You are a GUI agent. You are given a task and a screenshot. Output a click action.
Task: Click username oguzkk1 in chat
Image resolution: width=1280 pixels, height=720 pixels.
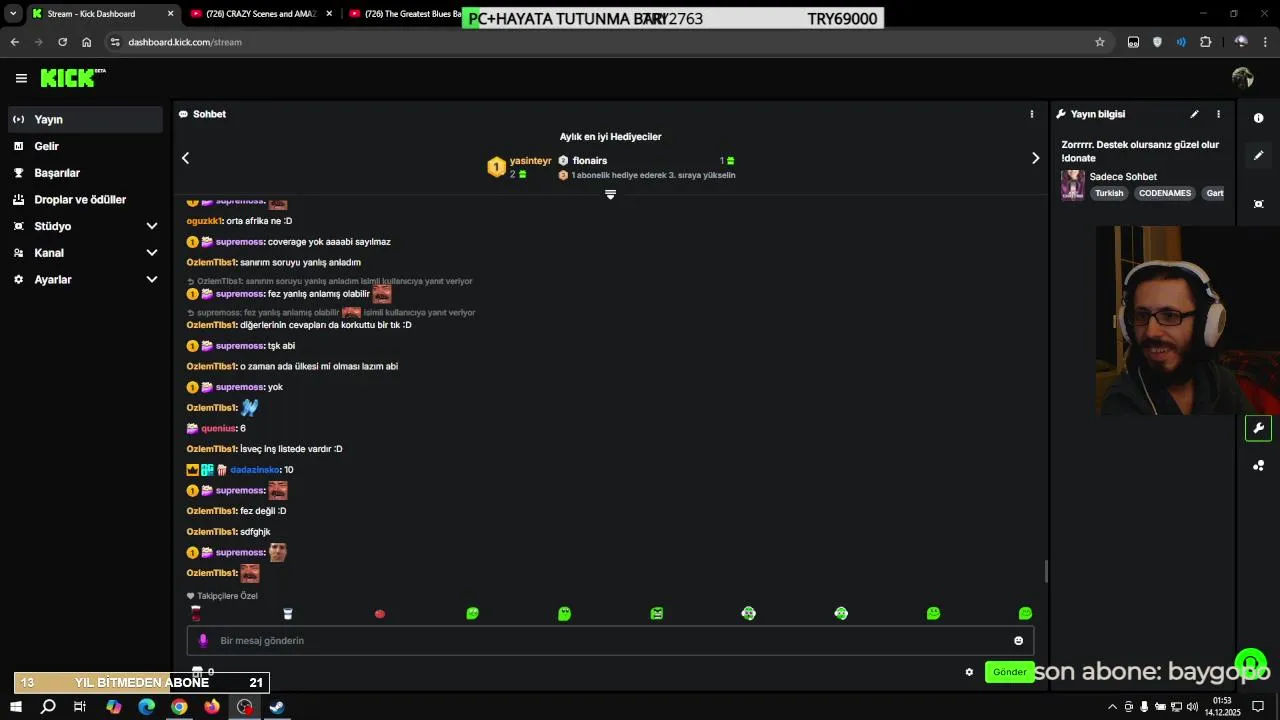tap(204, 221)
